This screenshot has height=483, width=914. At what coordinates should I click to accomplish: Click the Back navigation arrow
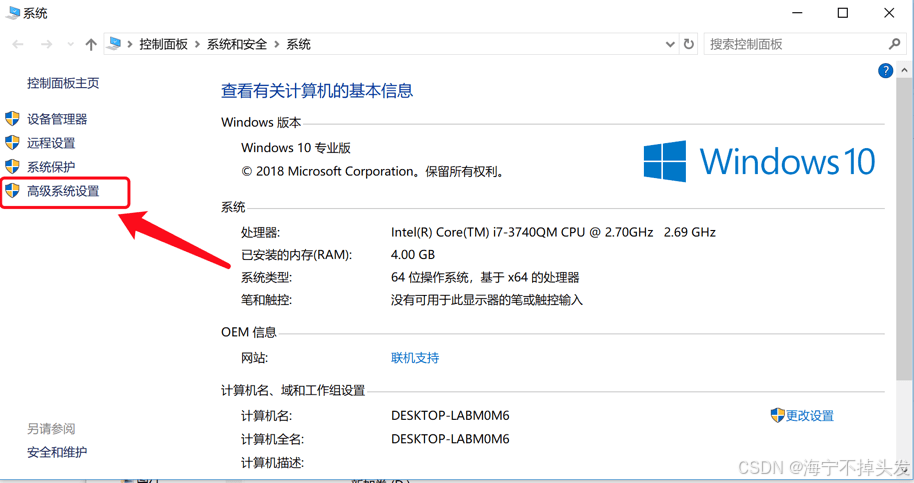point(18,44)
